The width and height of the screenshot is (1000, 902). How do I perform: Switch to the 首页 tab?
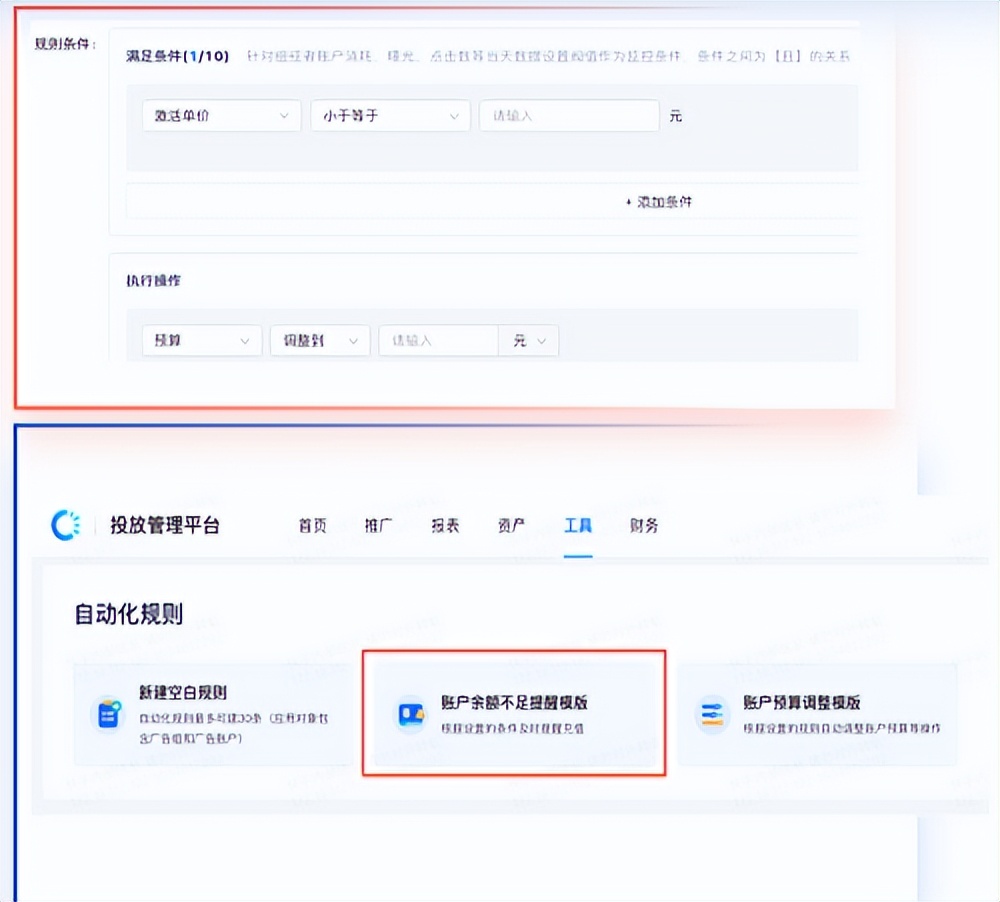tap(312, 526)
